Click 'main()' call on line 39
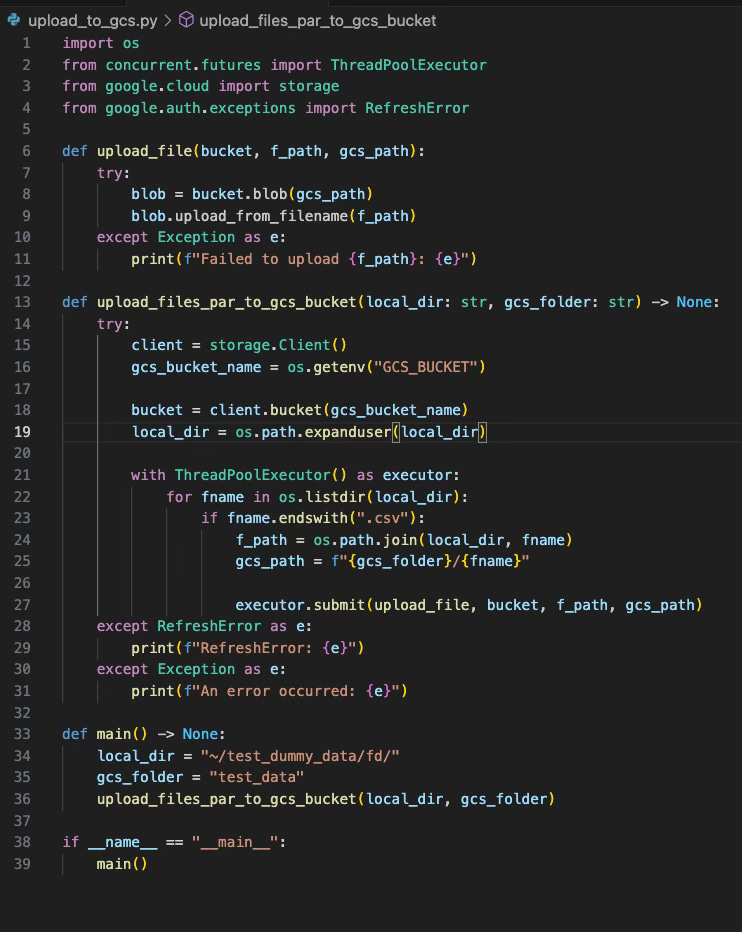This screenshot has width=742, height=932. tap(122, 864)
